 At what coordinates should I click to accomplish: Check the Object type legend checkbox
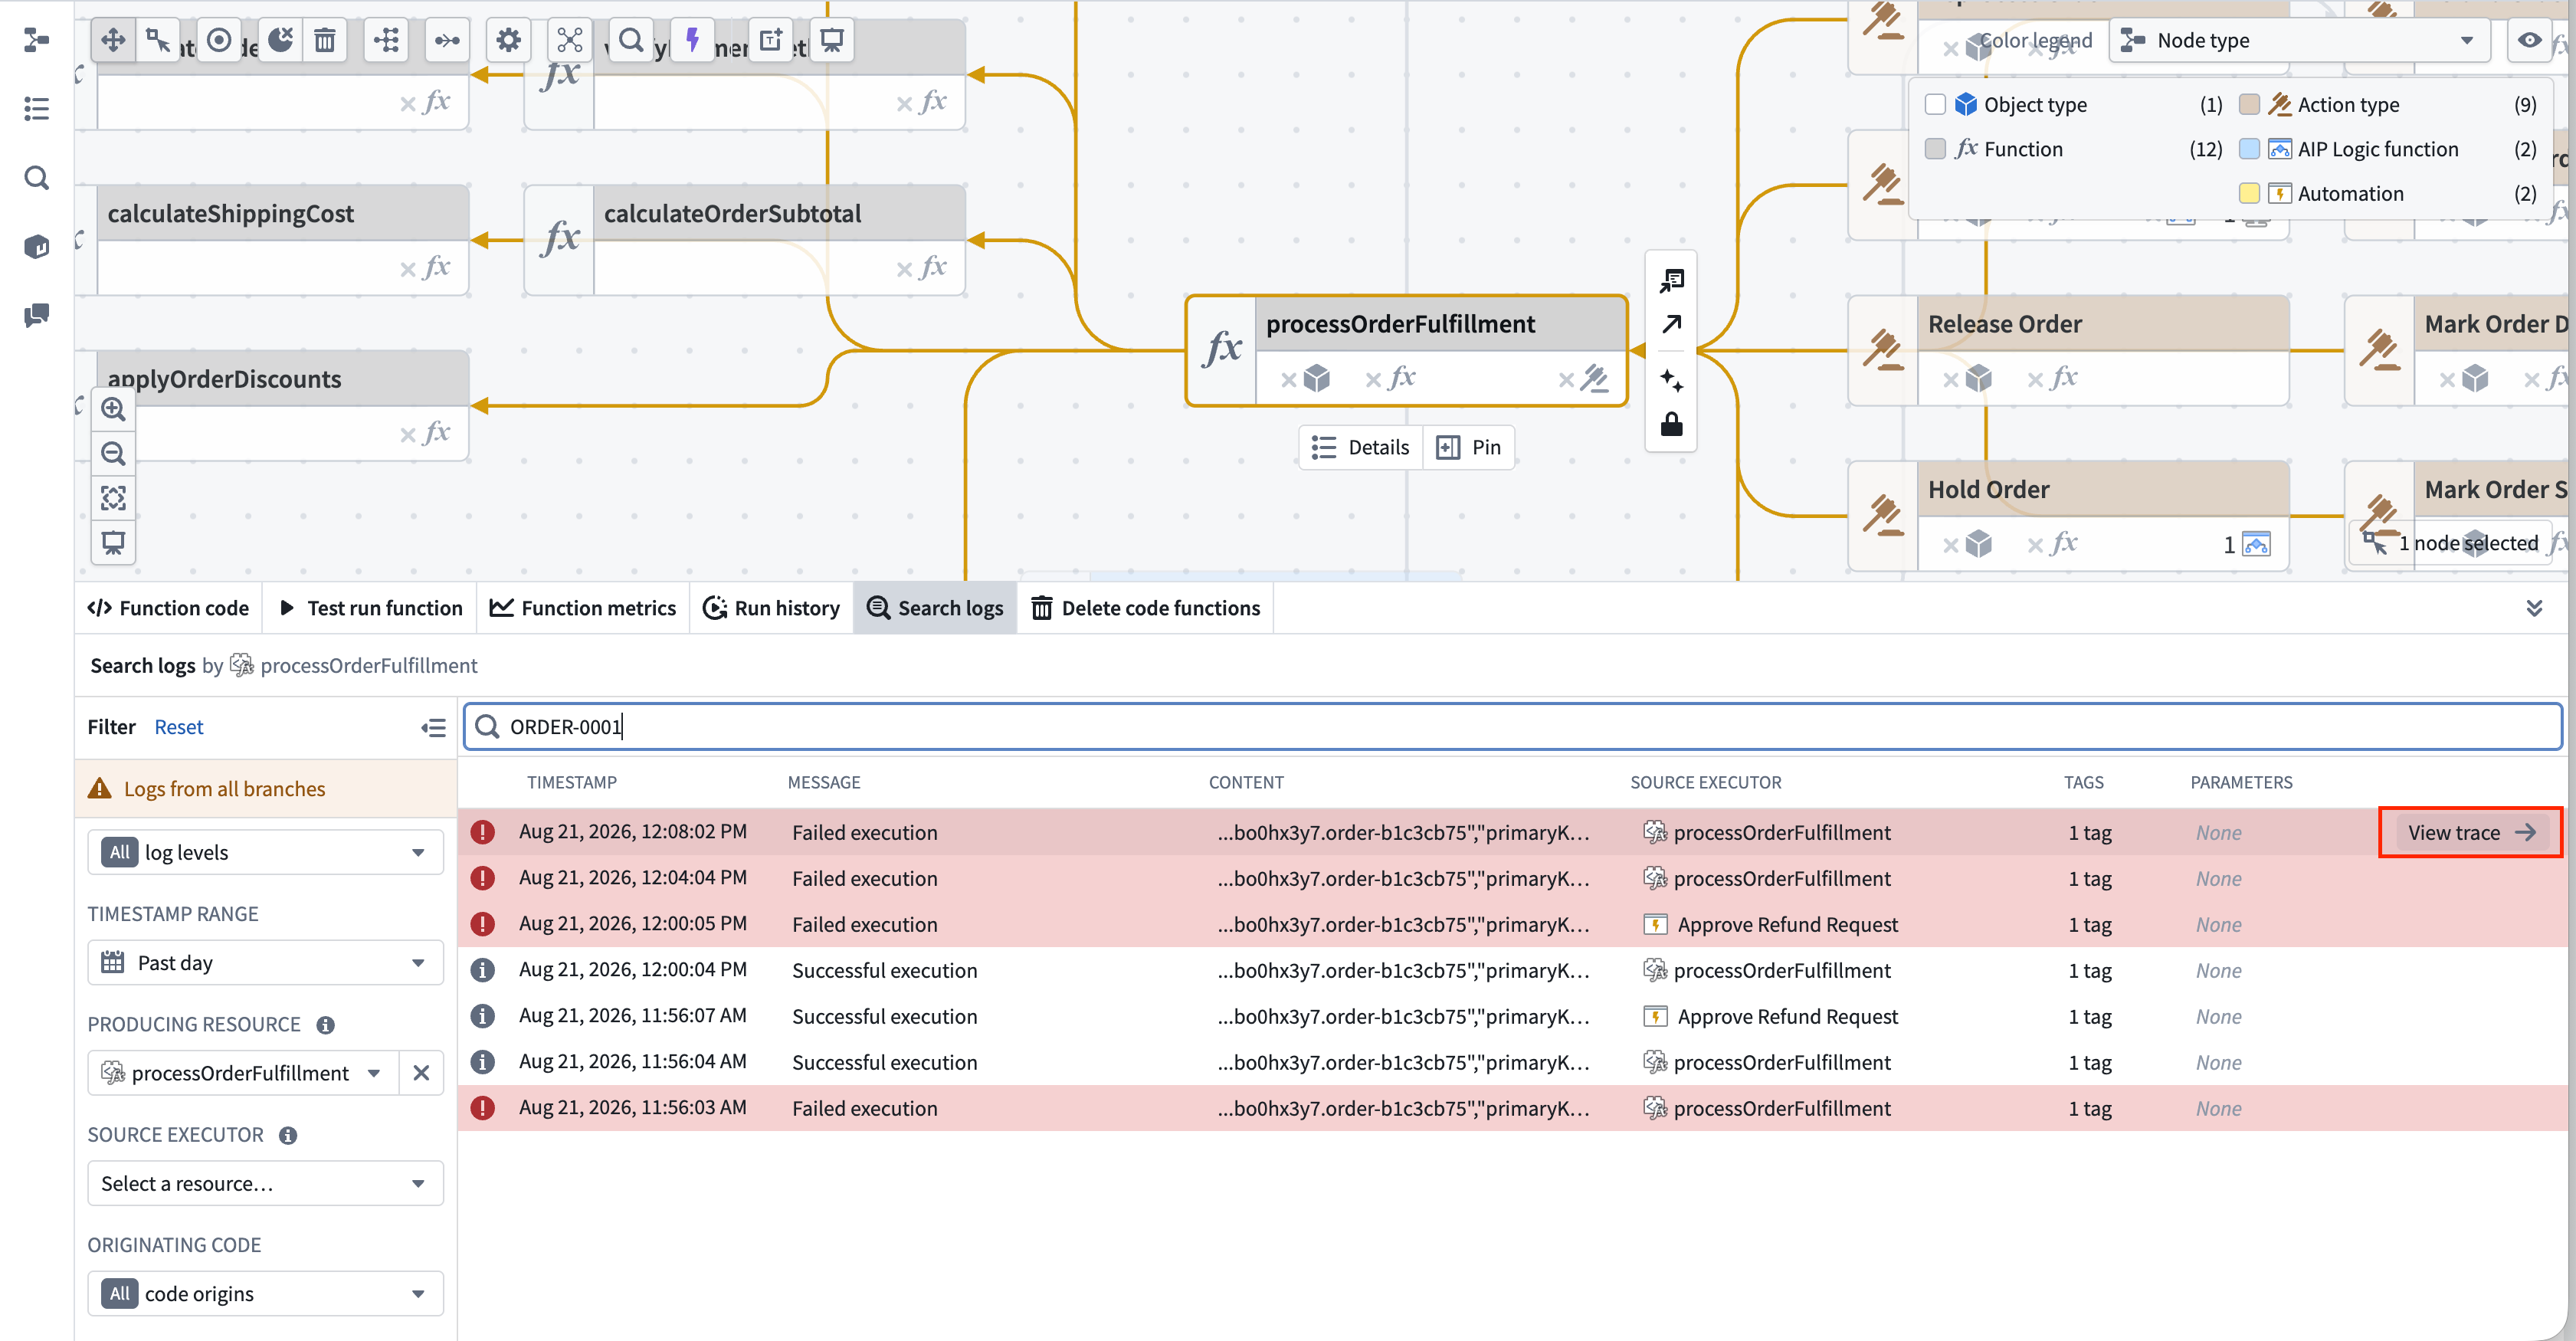click(x=1935, y=105)
